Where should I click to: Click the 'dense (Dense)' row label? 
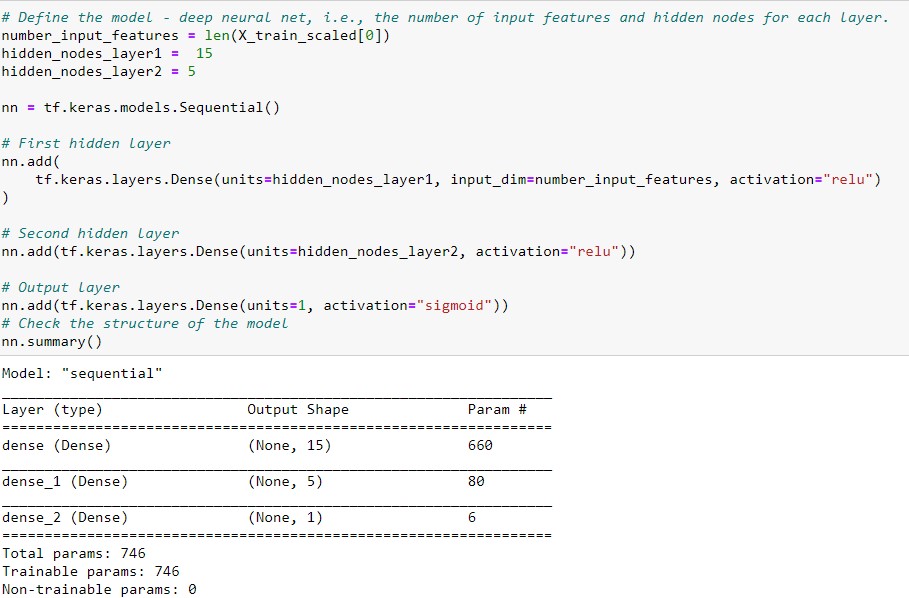(x=56, y=446)
